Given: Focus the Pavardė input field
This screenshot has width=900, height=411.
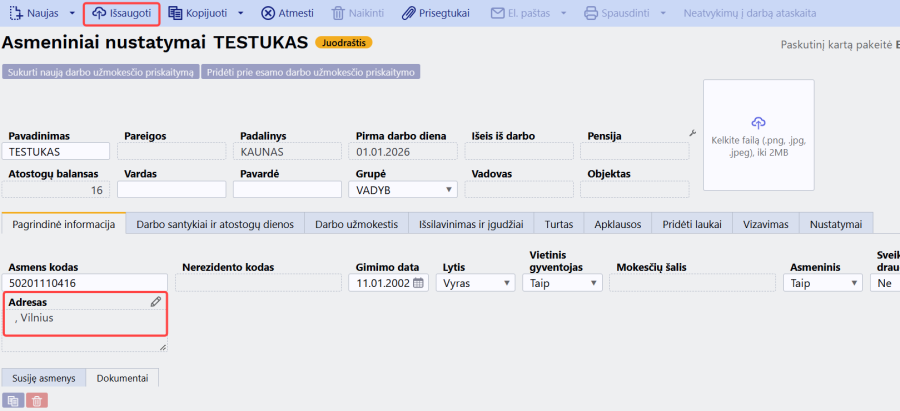Looking at the screenshot, I should click(288, 189).
